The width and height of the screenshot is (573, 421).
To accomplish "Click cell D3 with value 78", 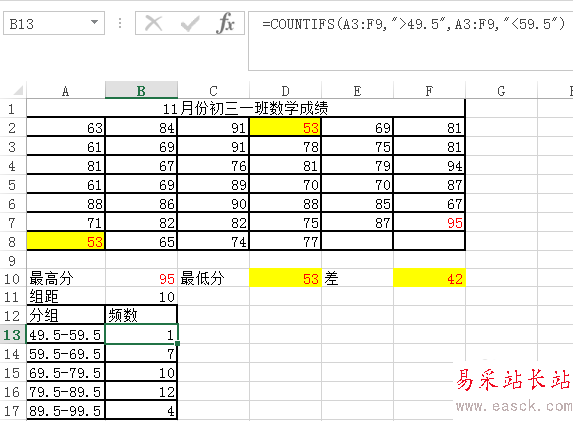I will click(285, 147).
